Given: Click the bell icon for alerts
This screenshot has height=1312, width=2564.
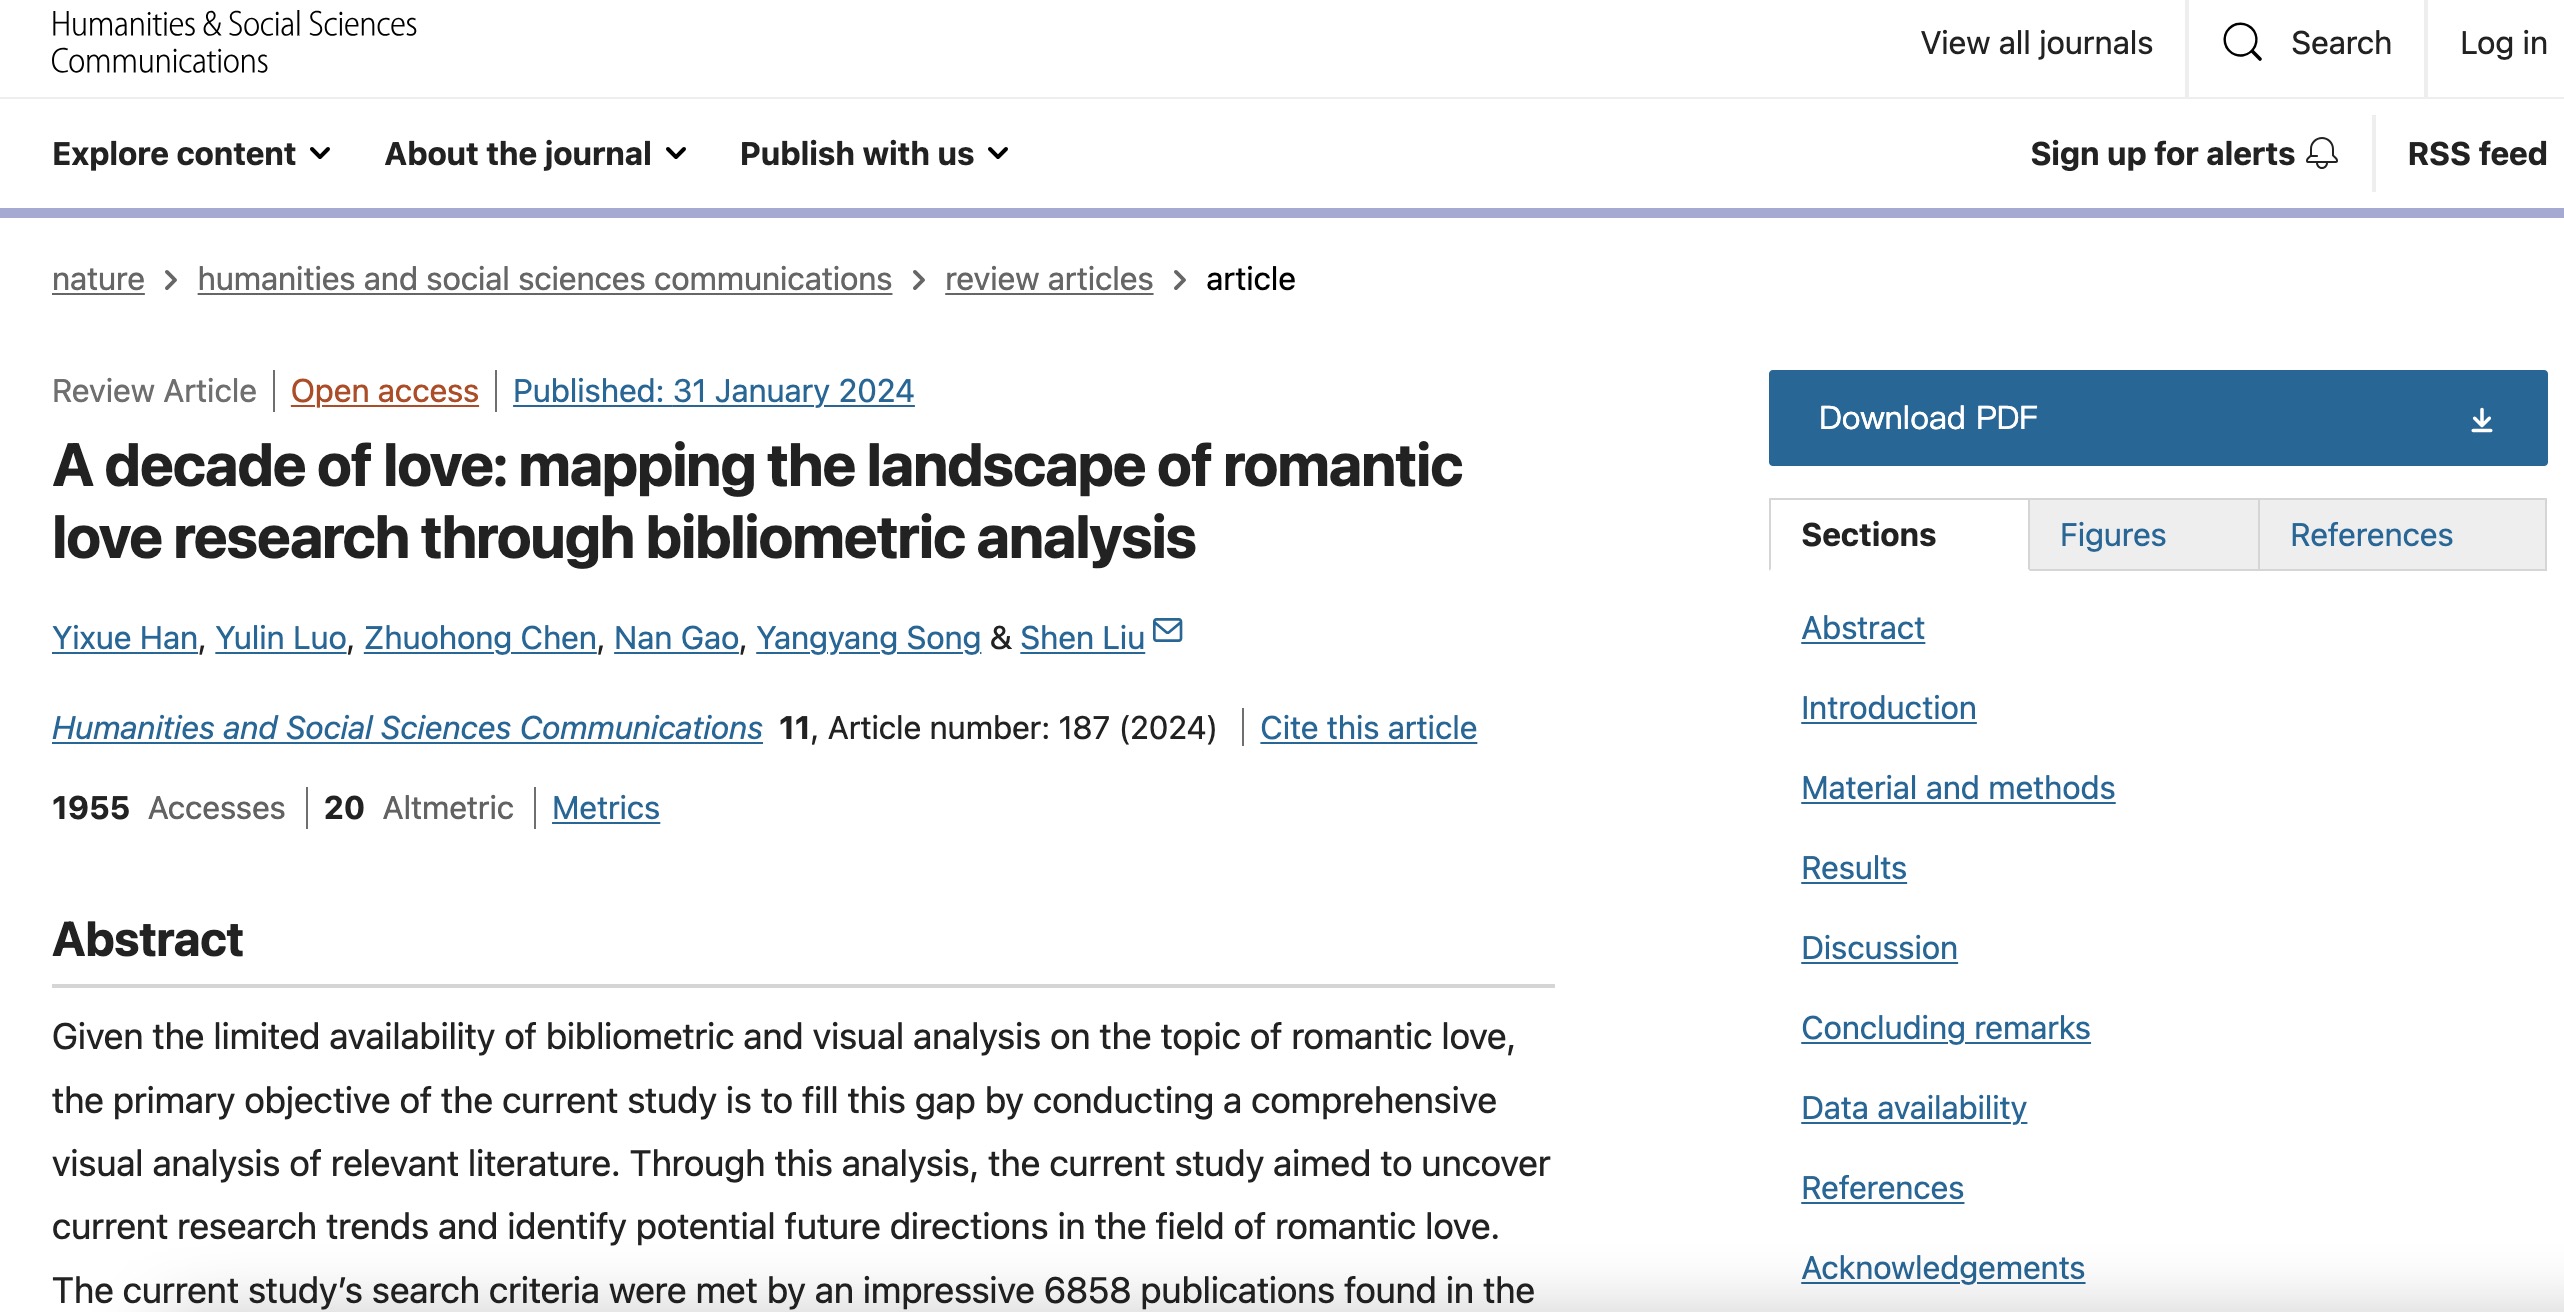Looking at the screenshot, I should [x=2322, y=153].
